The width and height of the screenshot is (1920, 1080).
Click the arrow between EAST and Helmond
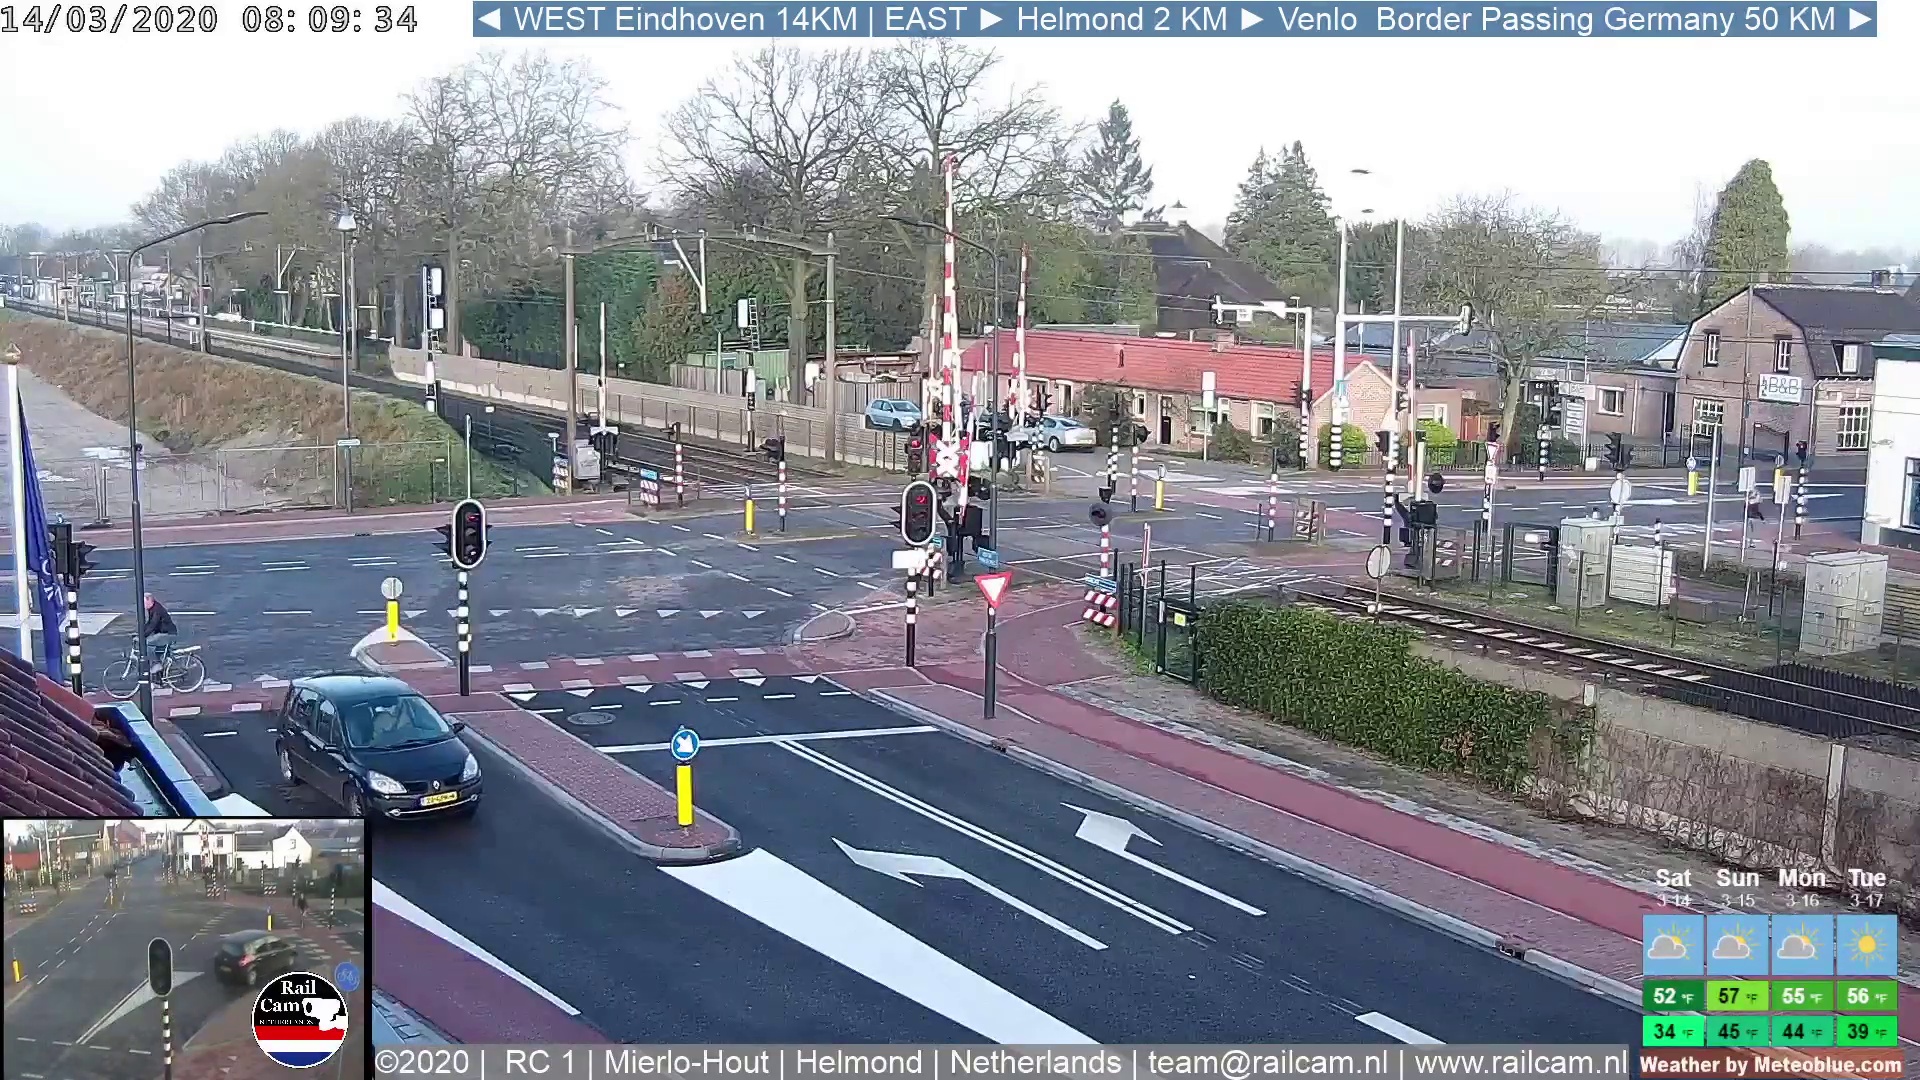(x=991, y=19)
